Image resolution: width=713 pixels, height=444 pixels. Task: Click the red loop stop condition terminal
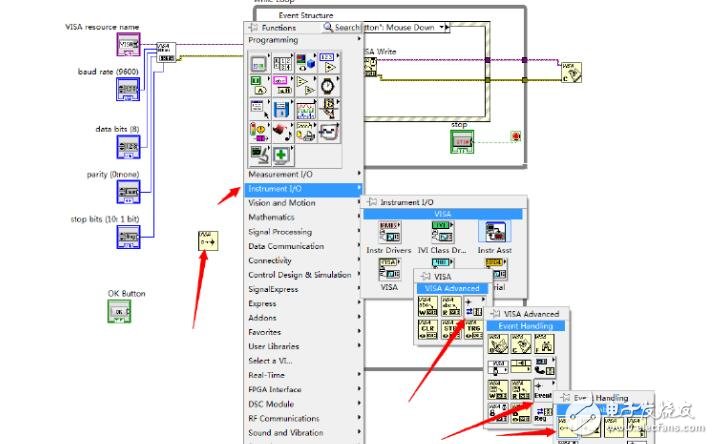pyautogui.click(x=515, y=135)
